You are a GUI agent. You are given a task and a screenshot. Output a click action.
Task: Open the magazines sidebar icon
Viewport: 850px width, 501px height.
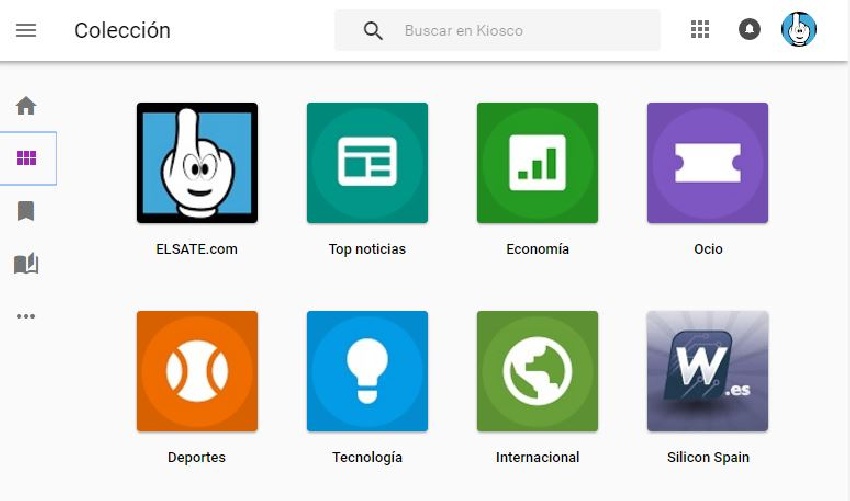(x=26, y=264)
